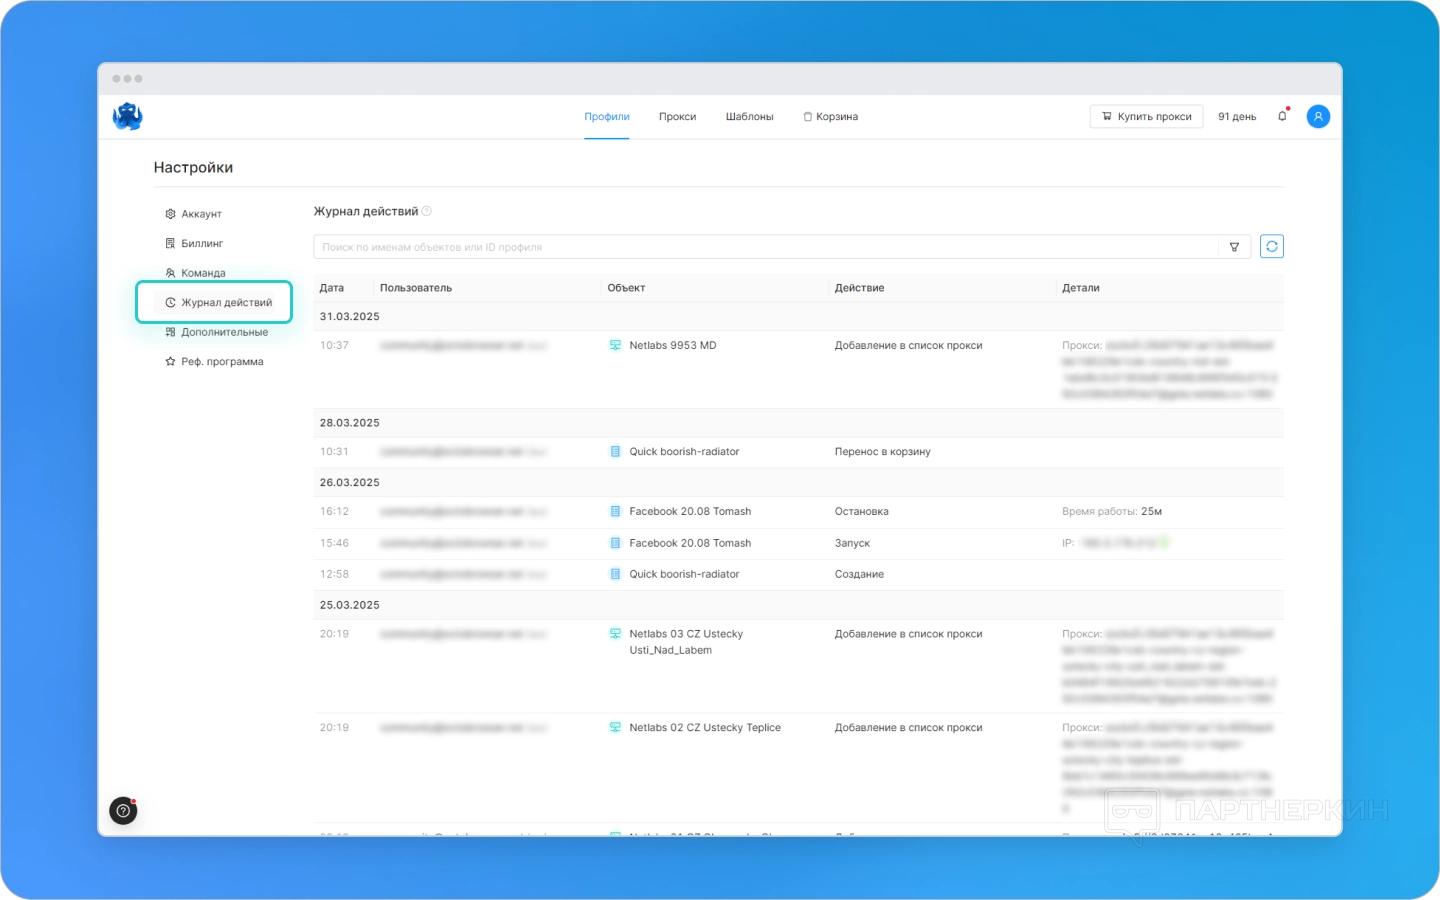Switch to the Профили tab

point(607,117)
